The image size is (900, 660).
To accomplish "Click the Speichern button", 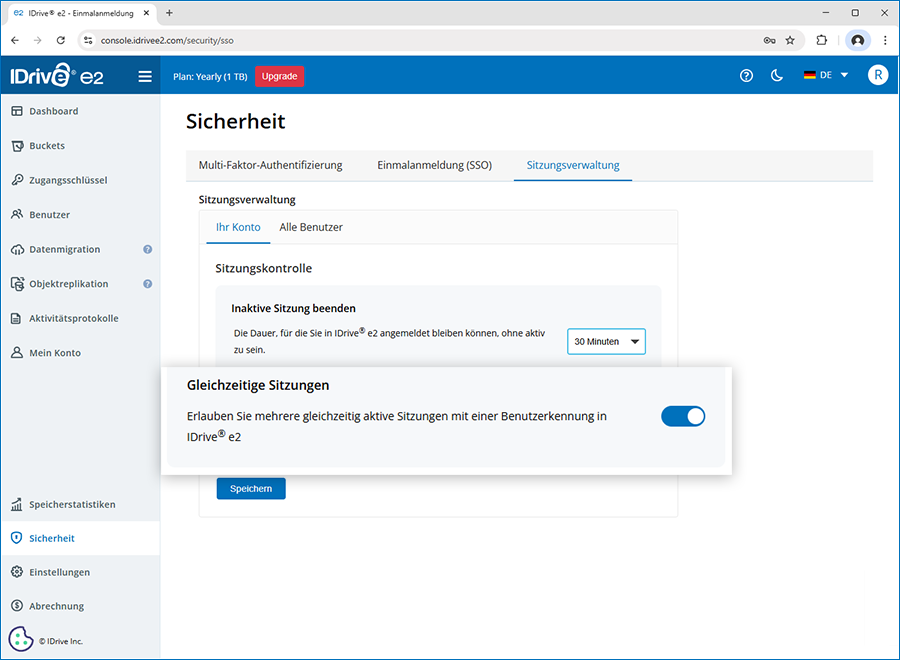I will point(251,488).
